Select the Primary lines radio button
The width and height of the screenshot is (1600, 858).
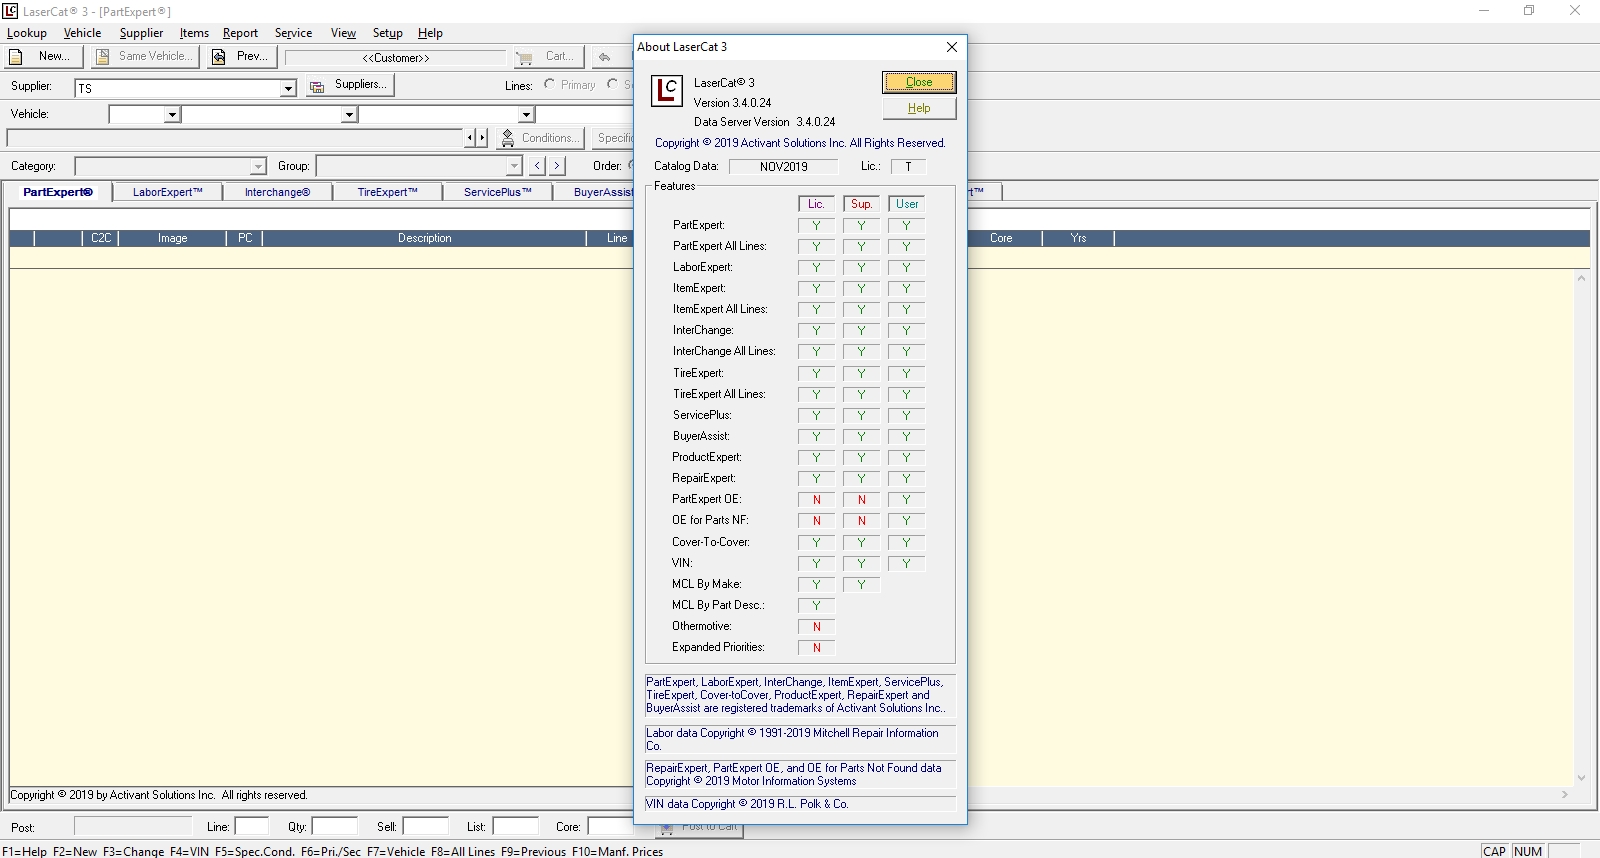tap(550, 85)
